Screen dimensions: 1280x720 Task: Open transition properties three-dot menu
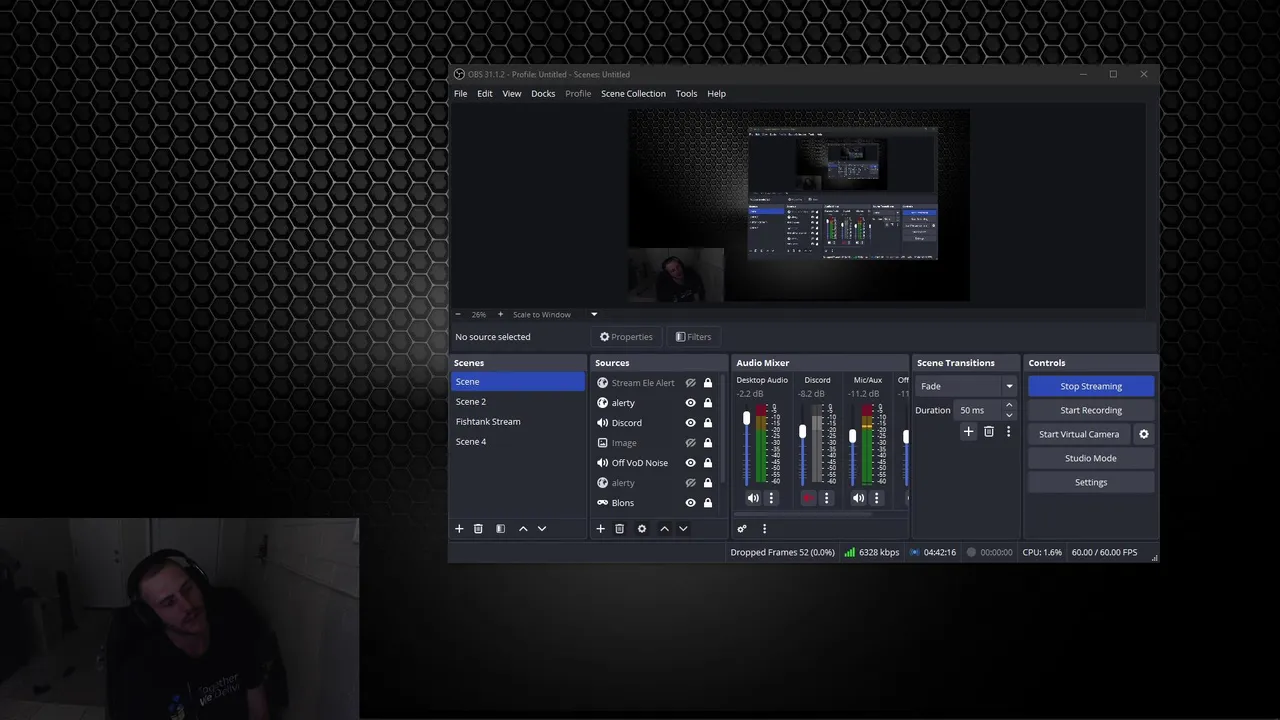(1008, 432)
